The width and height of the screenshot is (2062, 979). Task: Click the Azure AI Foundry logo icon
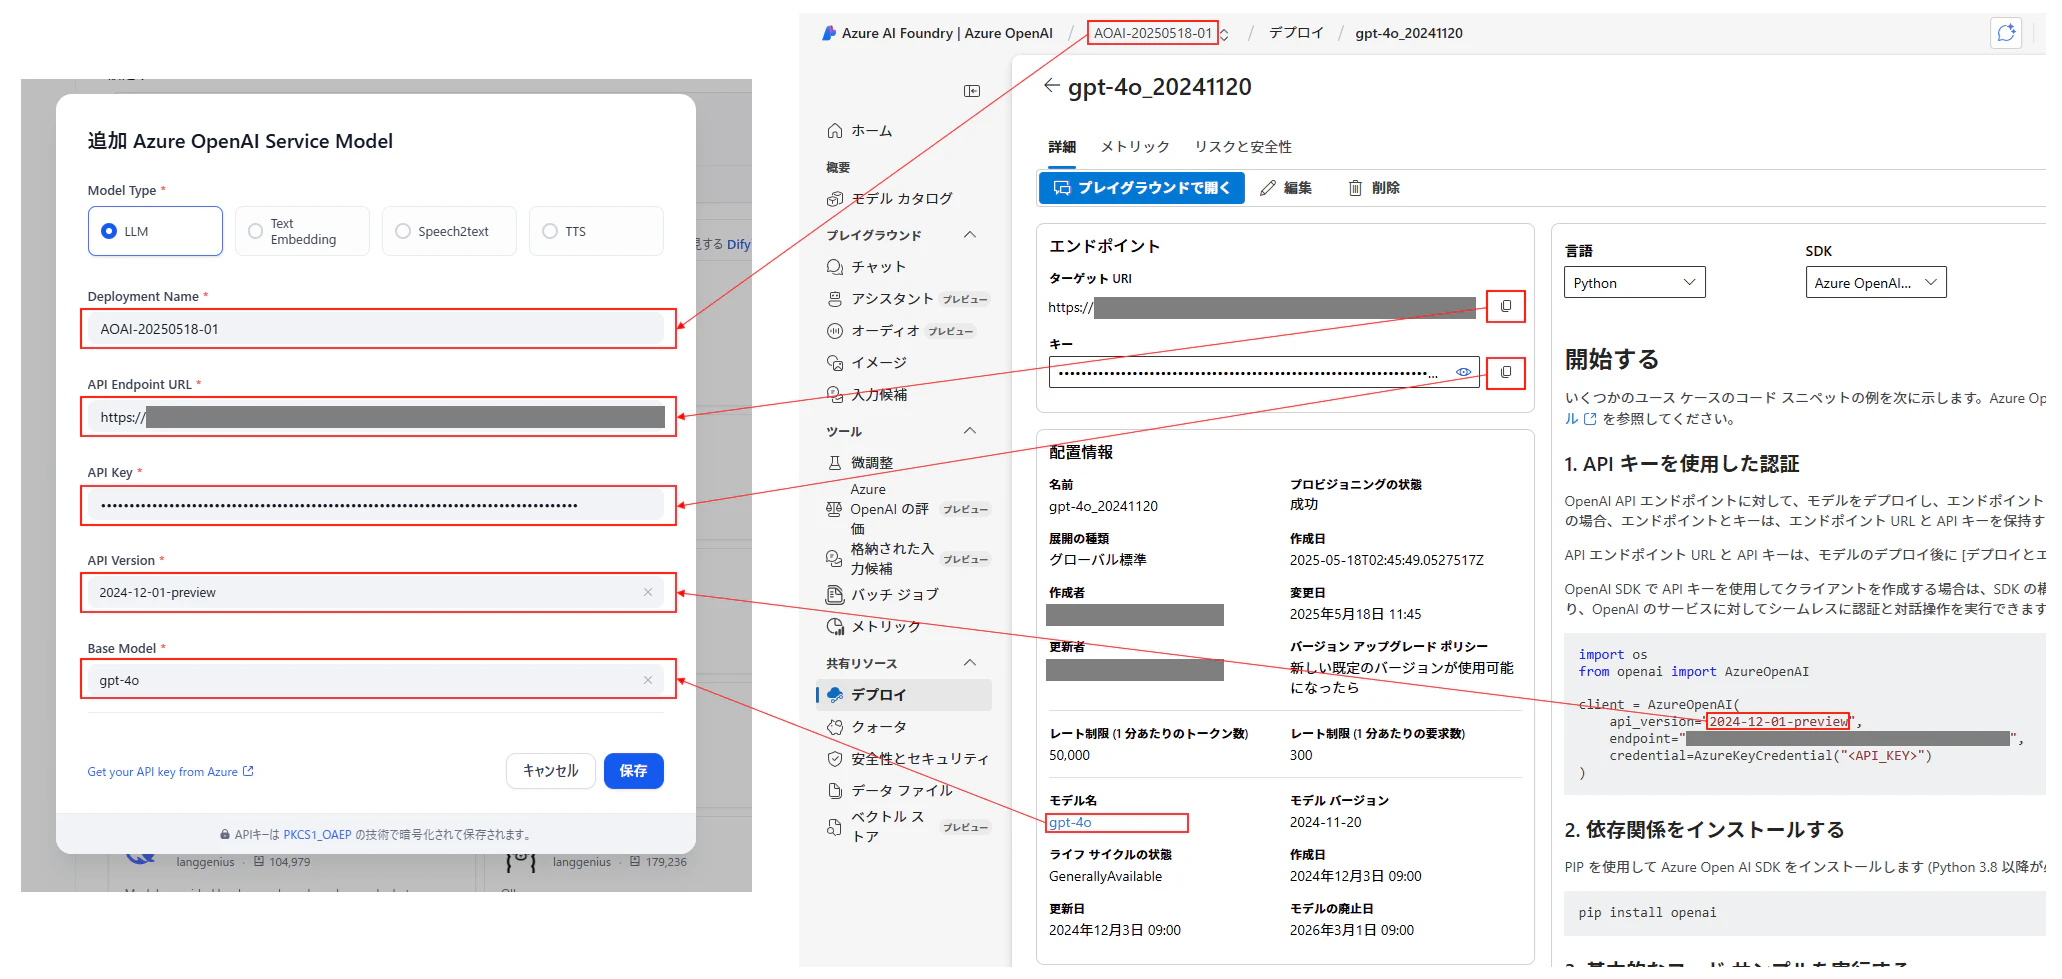coord(829,33)
